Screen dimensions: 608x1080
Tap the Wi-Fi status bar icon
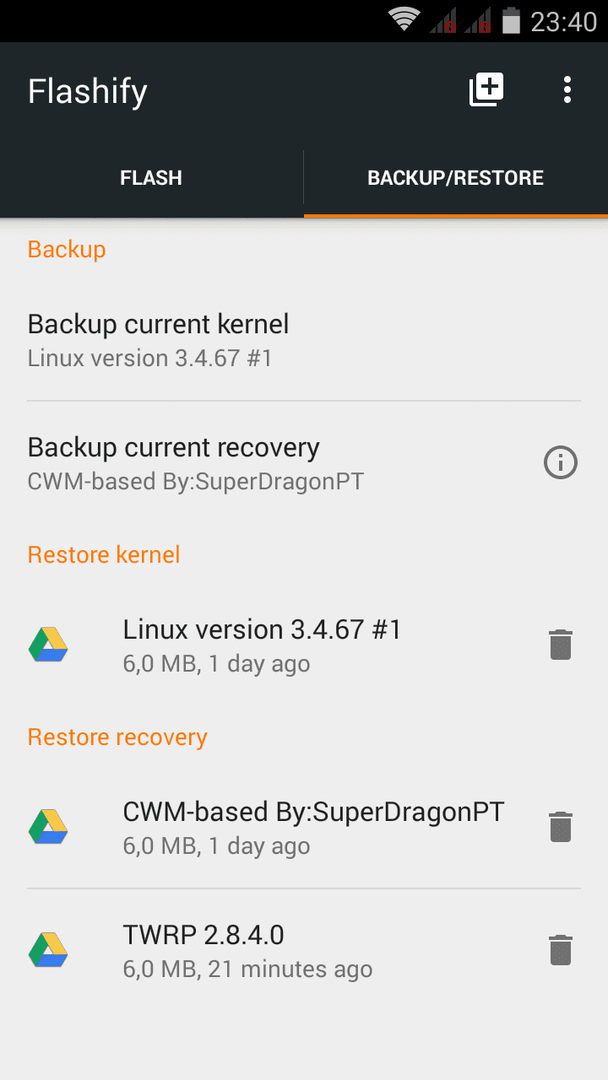pos(404,20)
